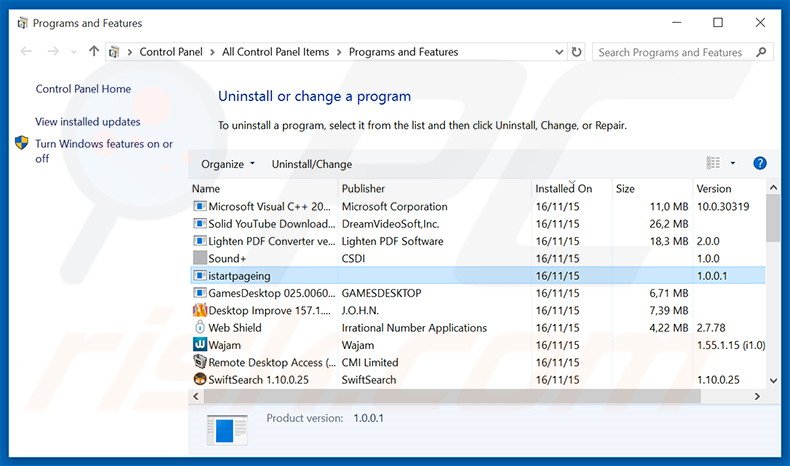The width and height of the screenshot is (790, 466).
Task: Click the 26,2 MB size cell
Action: 669,224
